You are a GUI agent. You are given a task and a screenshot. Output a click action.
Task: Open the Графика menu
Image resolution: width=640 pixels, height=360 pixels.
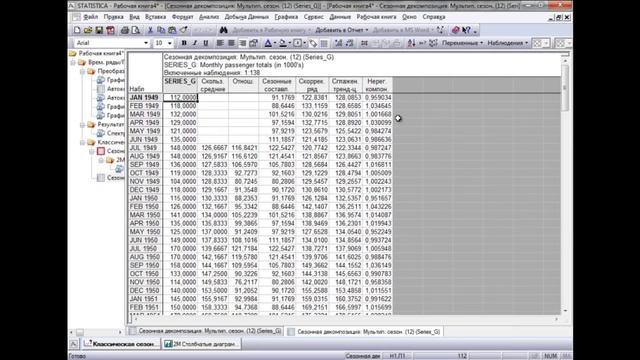point(286,17)
